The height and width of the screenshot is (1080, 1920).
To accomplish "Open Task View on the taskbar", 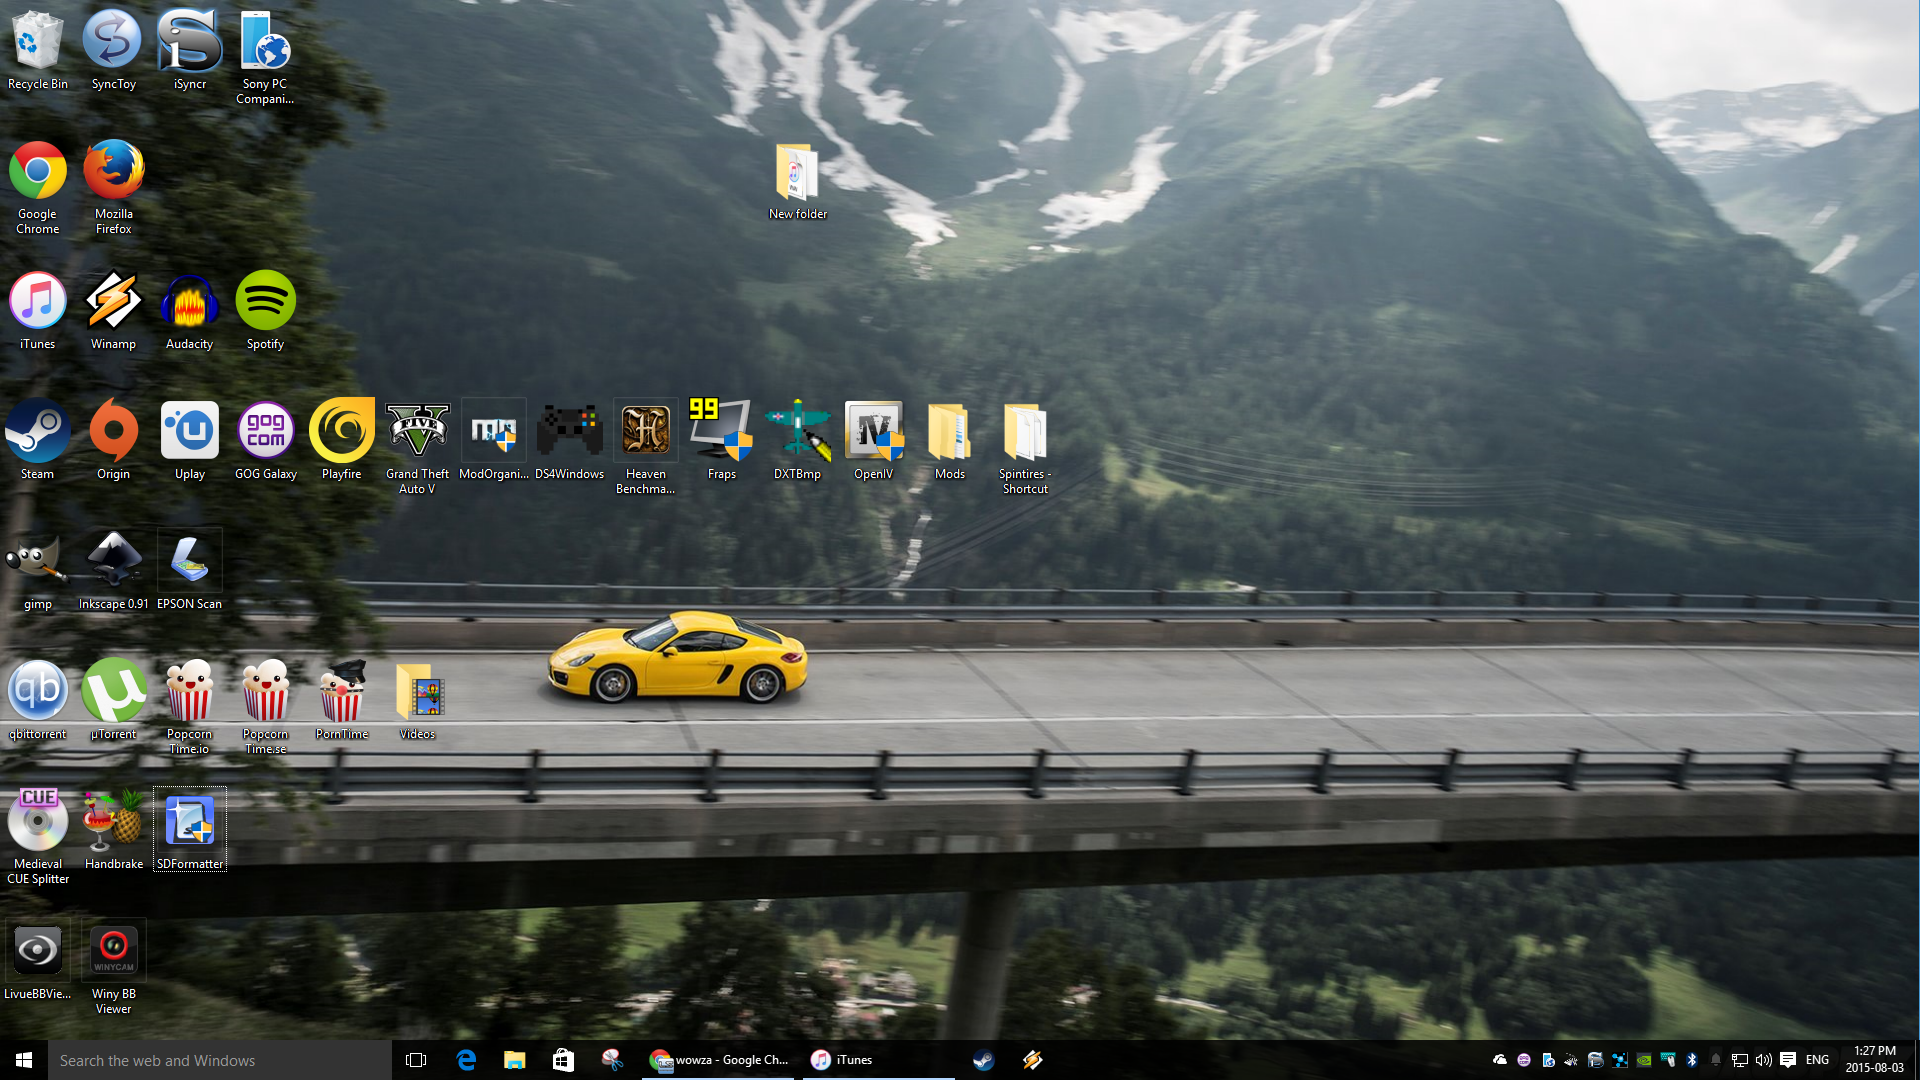I will pos(416,1060).
